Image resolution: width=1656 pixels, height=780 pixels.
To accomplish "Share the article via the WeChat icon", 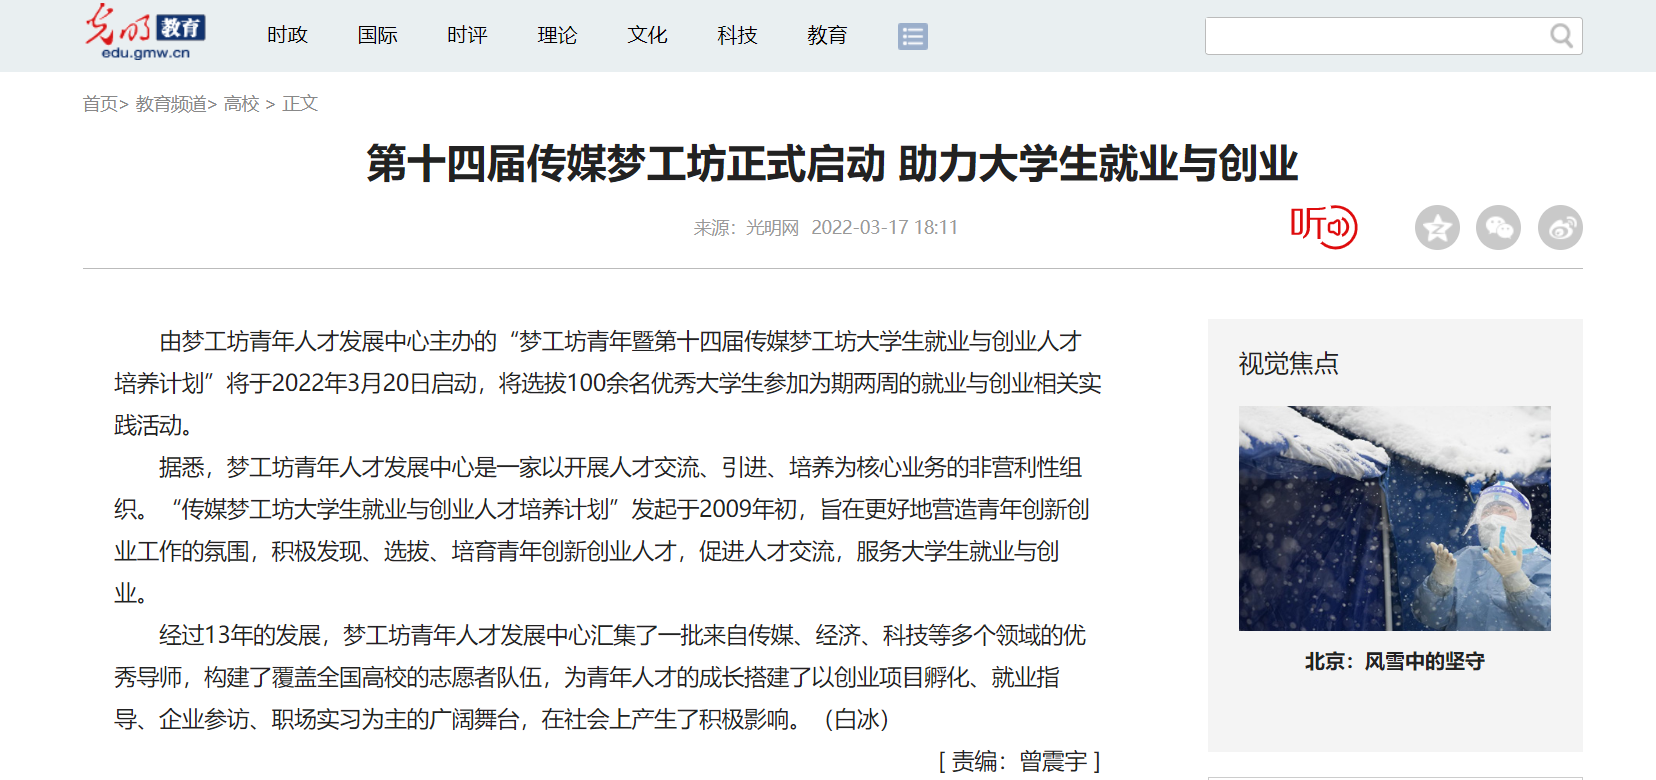I will pyautogui.click(x=1498, y=228).
